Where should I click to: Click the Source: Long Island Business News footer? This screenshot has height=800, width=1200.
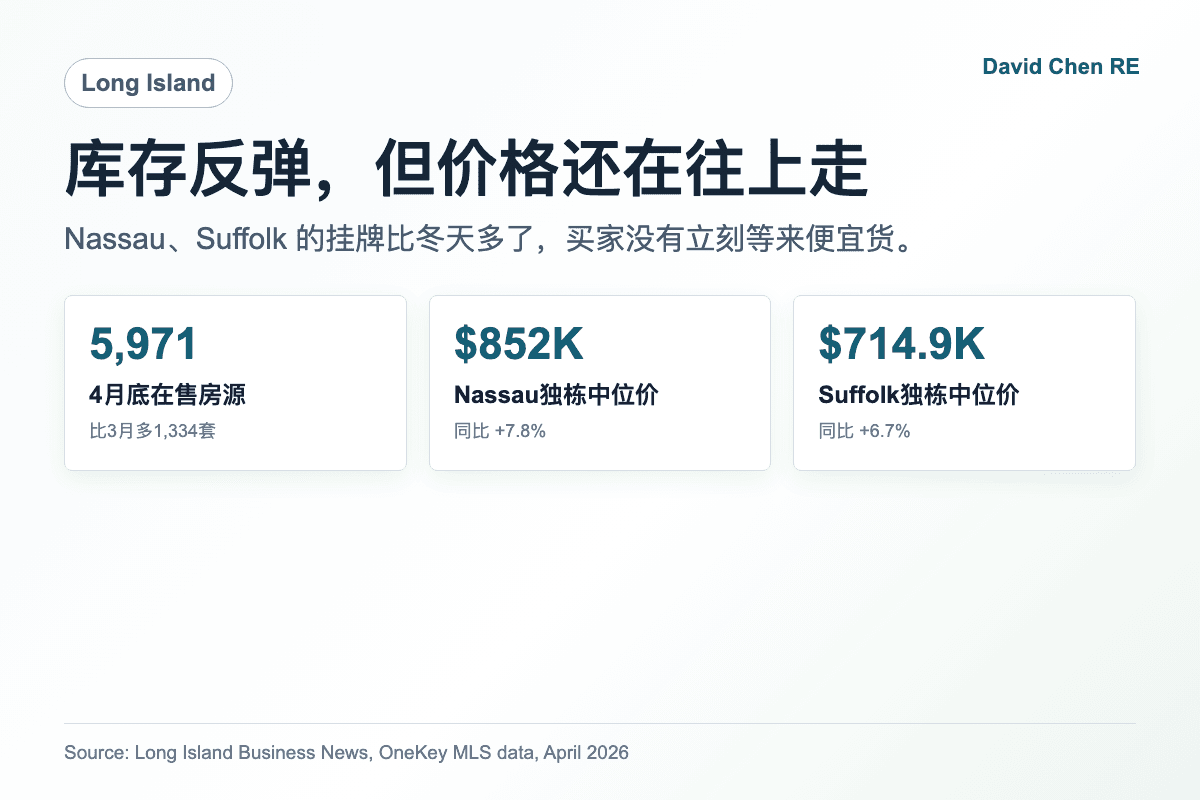pyautogui.click(x=346, y=753)
